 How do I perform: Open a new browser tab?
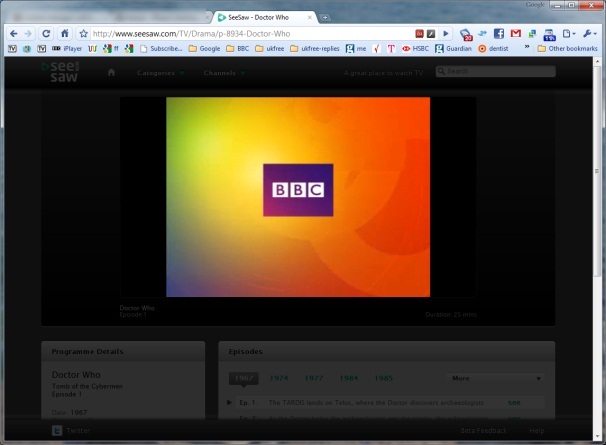tap(325, 17)
